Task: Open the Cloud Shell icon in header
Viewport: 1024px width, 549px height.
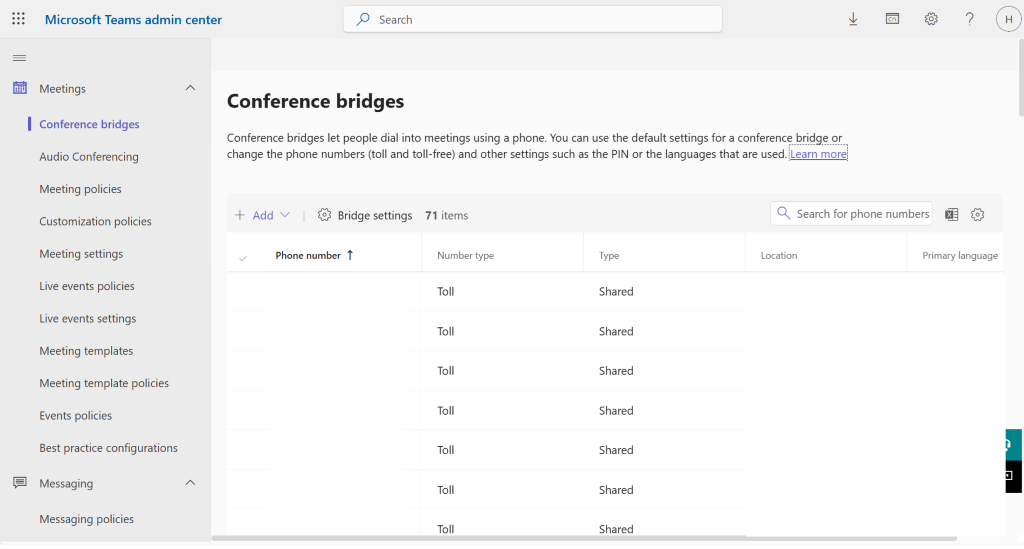Action: point(892,19)
